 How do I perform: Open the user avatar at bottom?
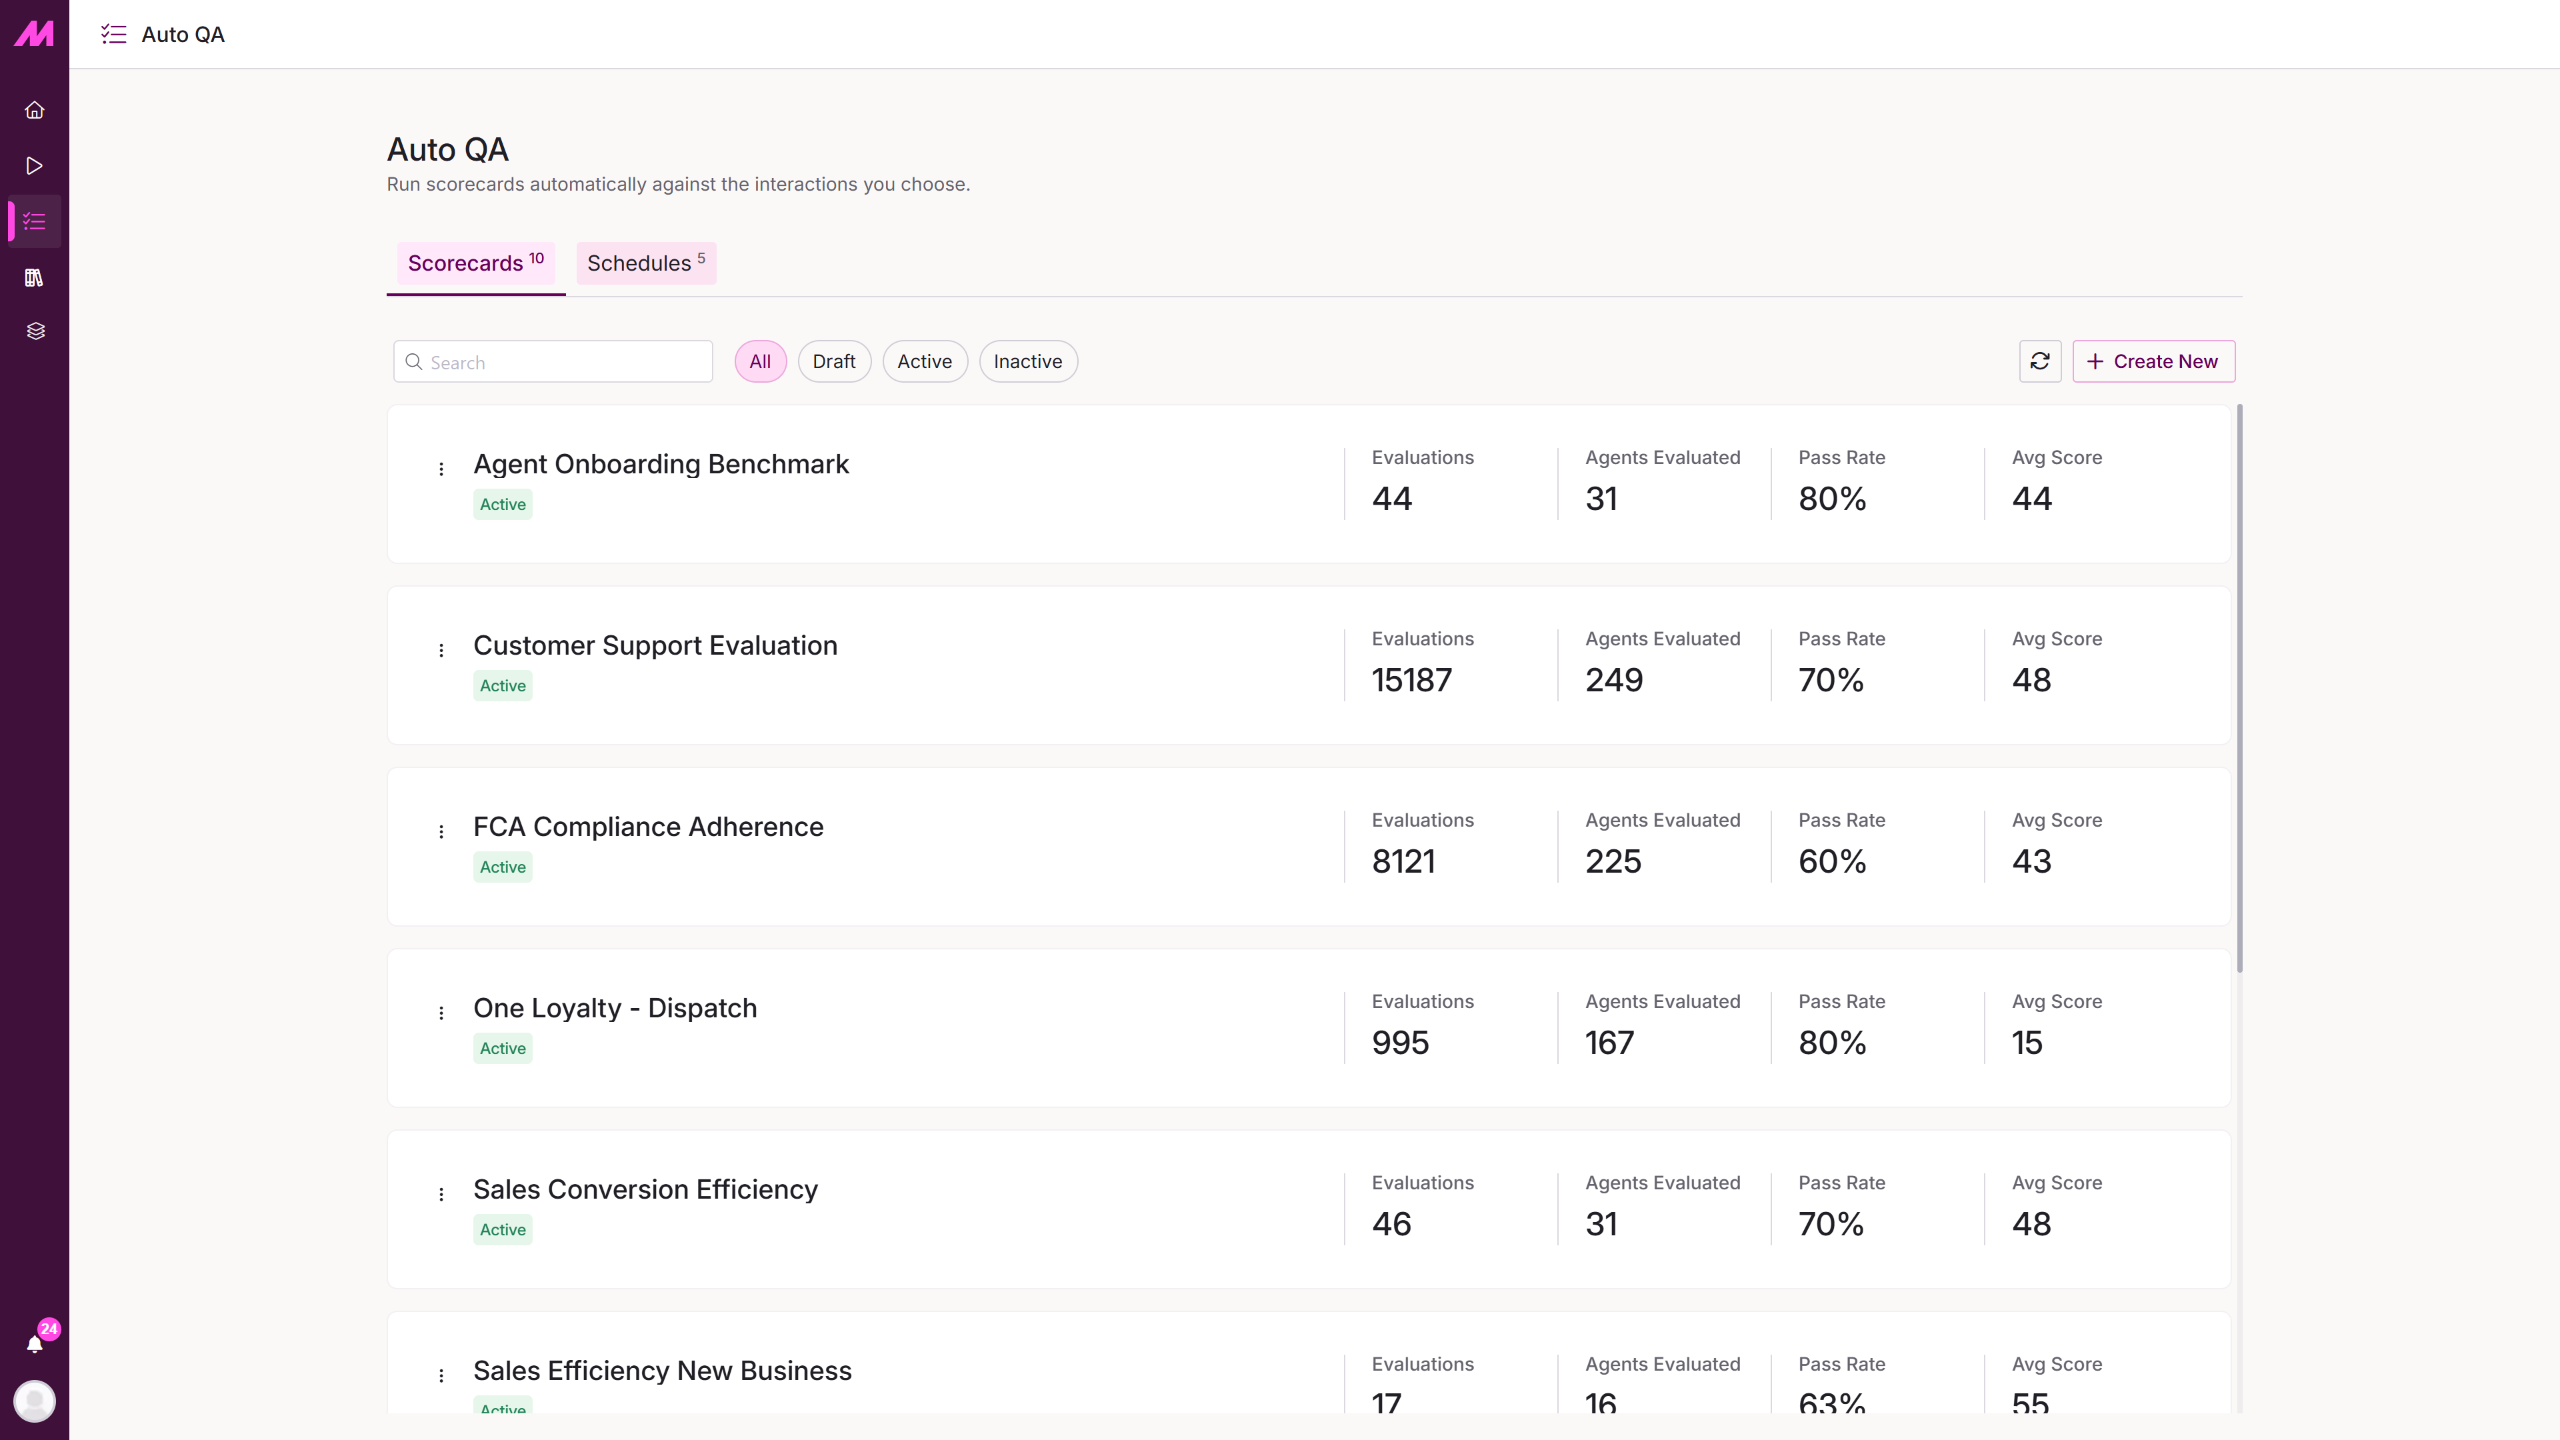pyautogui.click(x=34, y=1401)
